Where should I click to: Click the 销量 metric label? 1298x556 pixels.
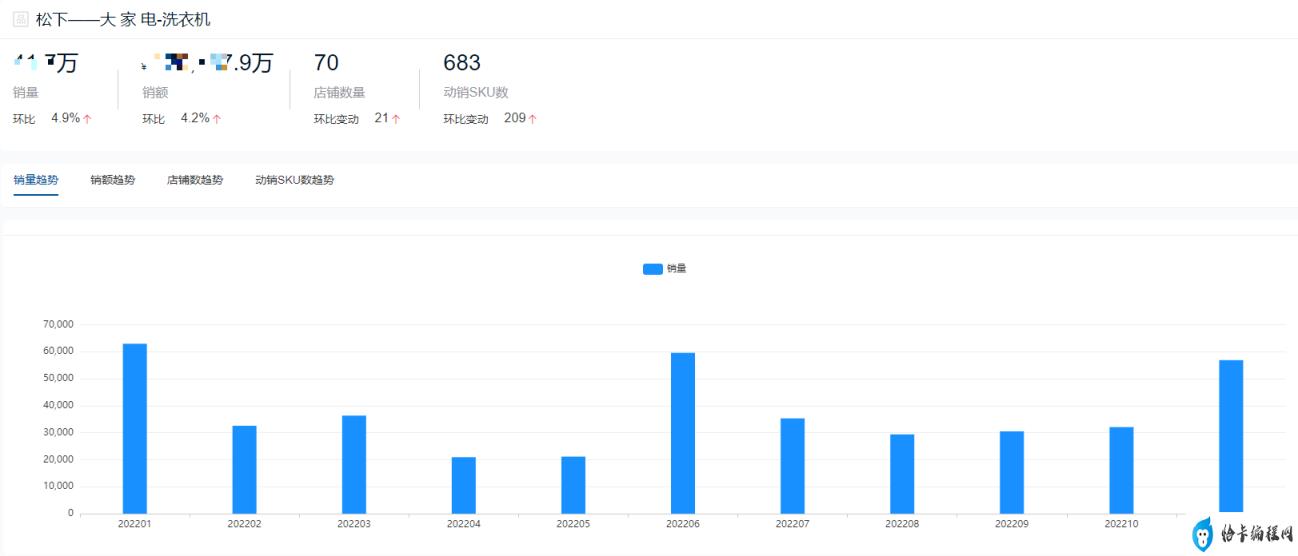[25, 93]
